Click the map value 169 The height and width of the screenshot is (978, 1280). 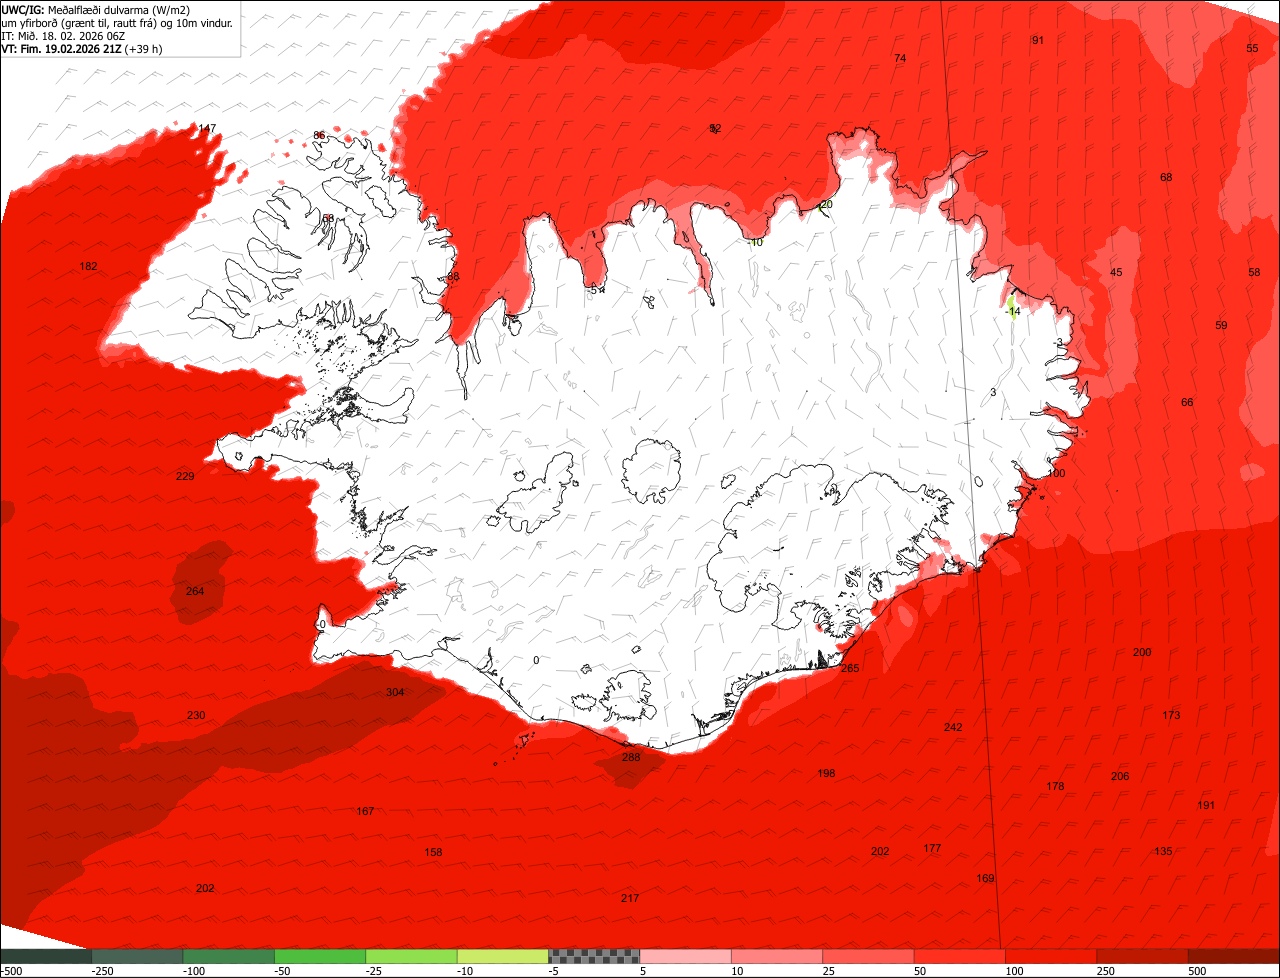click(x=985, y=878)
